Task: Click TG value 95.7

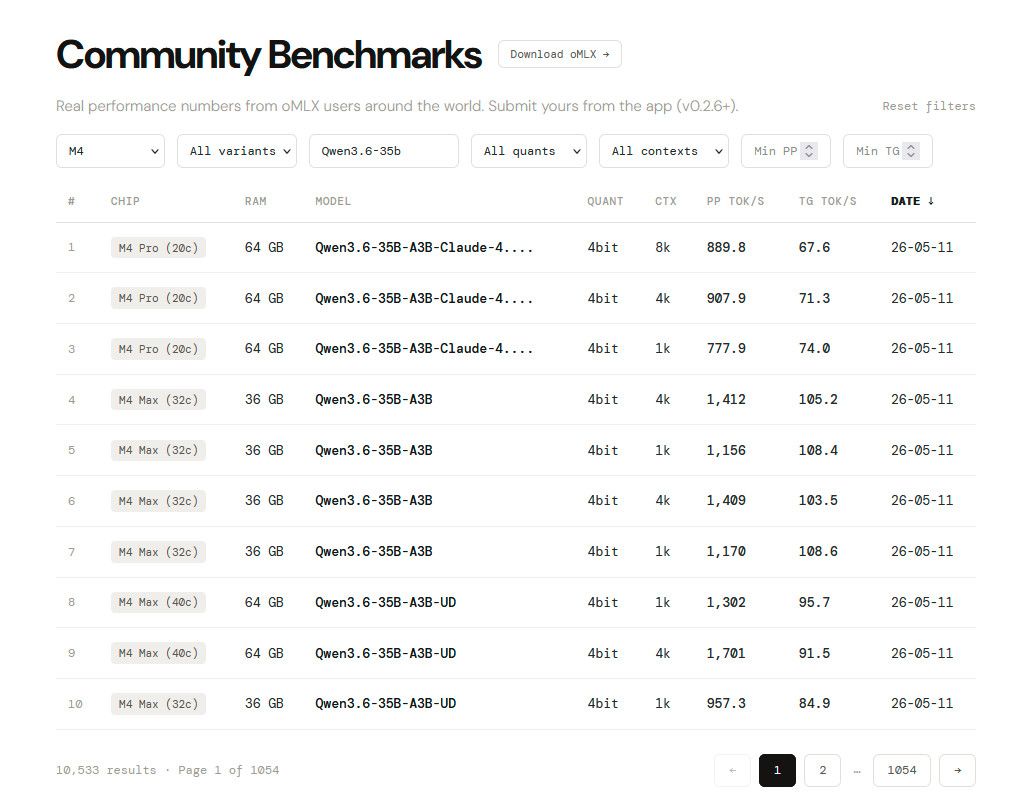Action: tap(814, 602)
